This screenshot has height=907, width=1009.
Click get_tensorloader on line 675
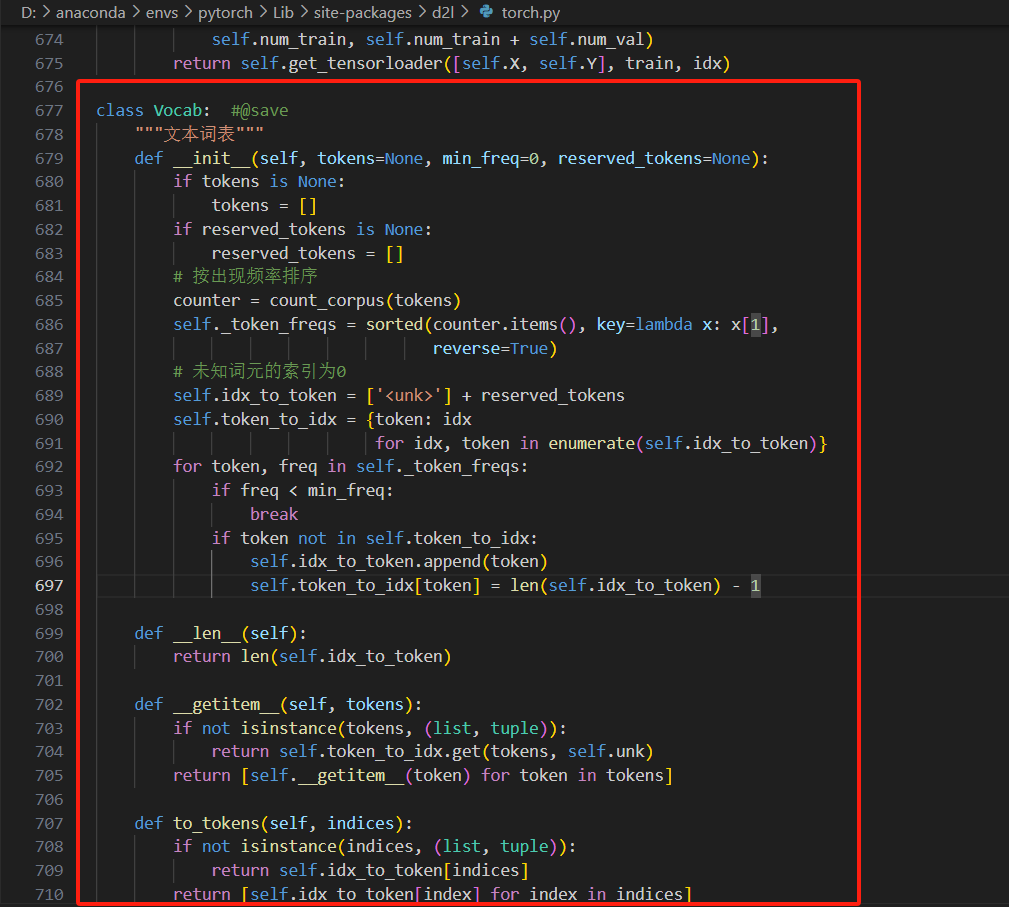(x=366, y=64)
